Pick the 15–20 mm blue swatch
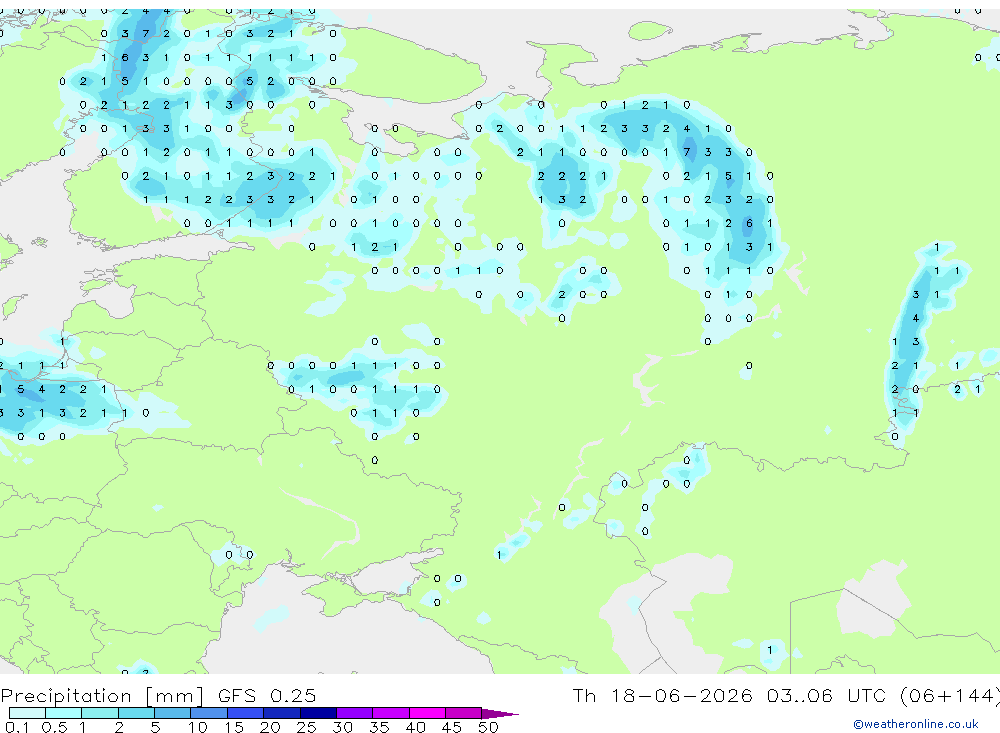This screenshot has height=733, width=1000. click(246, 713)
